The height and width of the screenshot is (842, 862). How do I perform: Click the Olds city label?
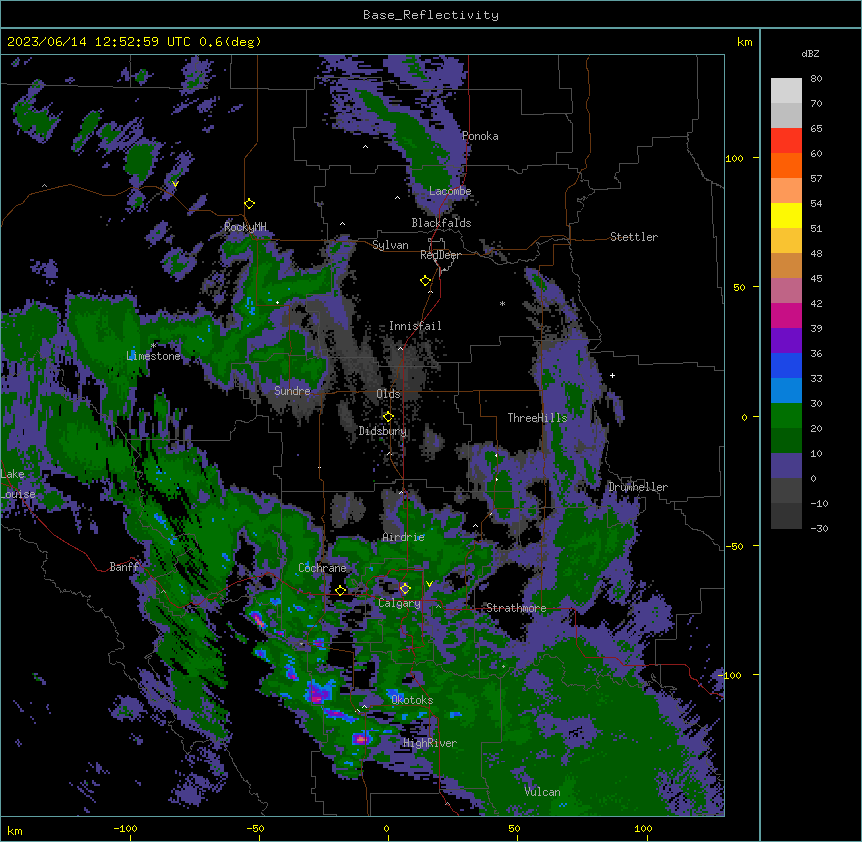[388, 394]
